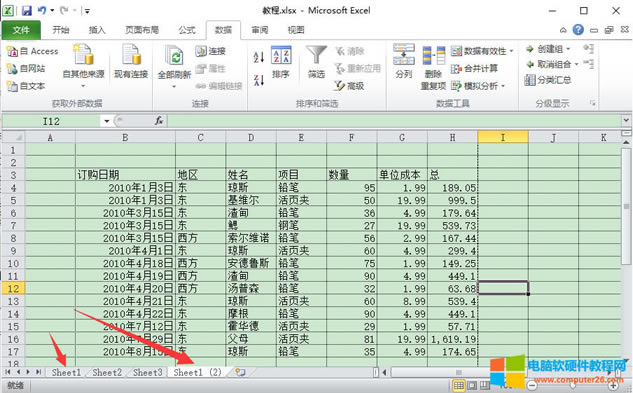Sort descending Z to A icon

tap(258, 80)
